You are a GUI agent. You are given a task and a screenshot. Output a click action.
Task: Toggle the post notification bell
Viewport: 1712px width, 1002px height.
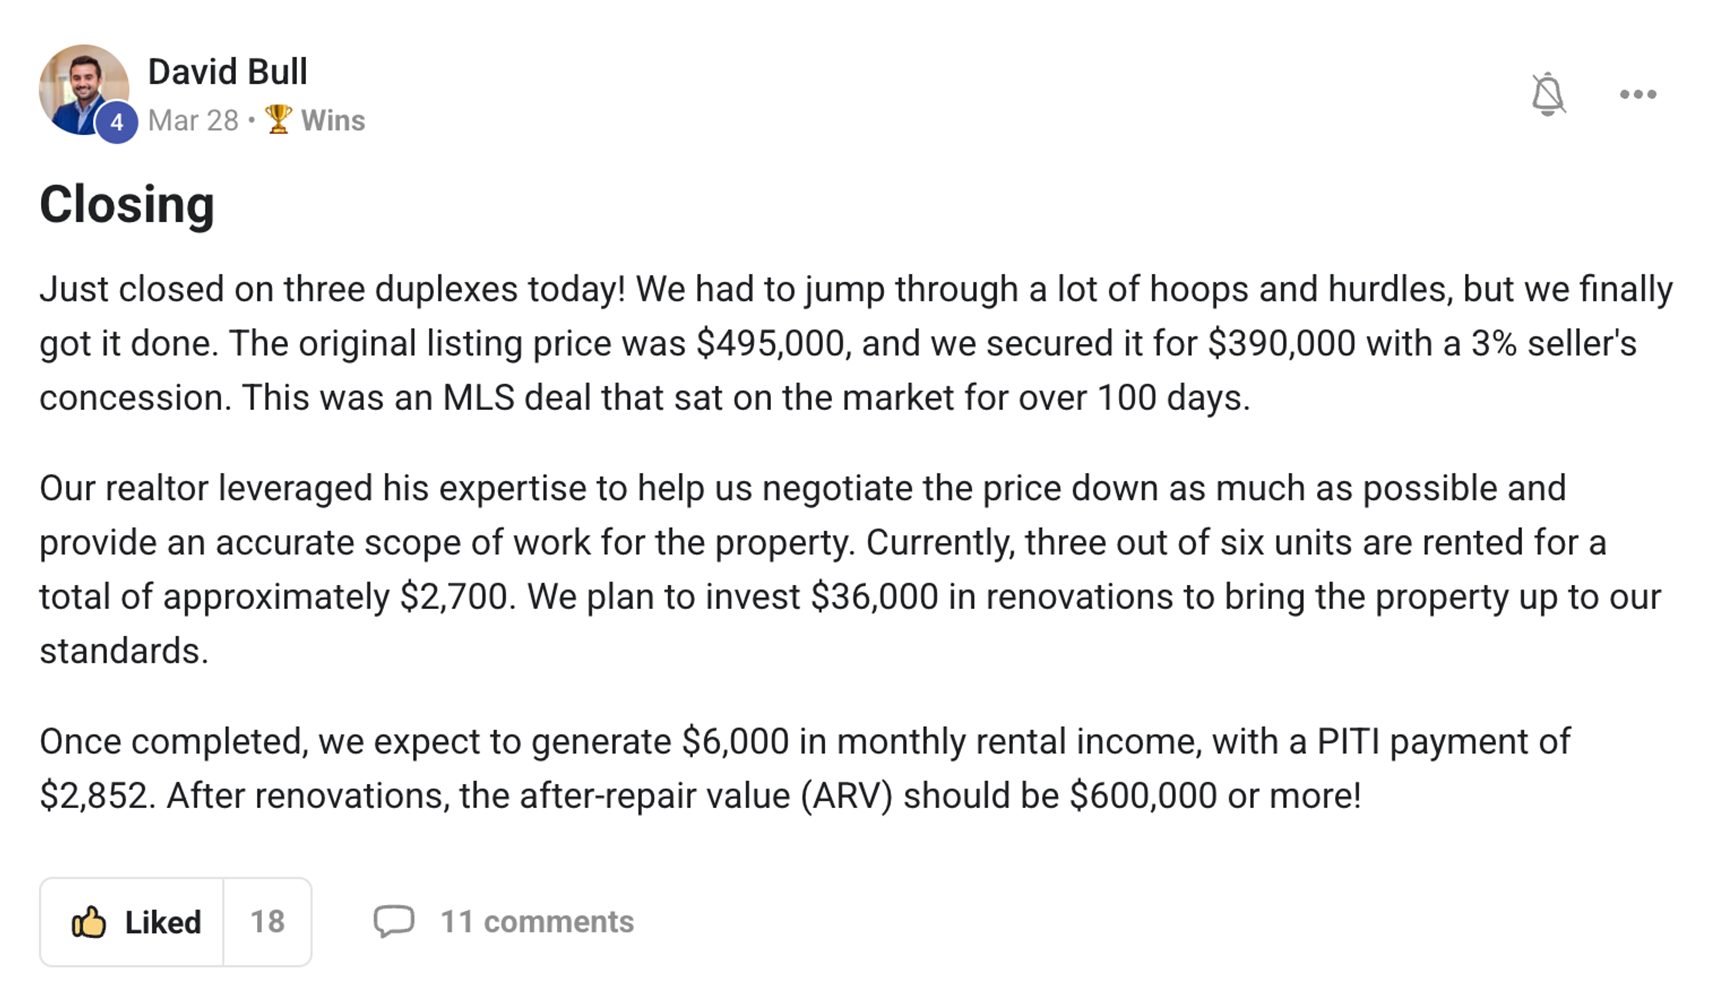coord(1547,94)
